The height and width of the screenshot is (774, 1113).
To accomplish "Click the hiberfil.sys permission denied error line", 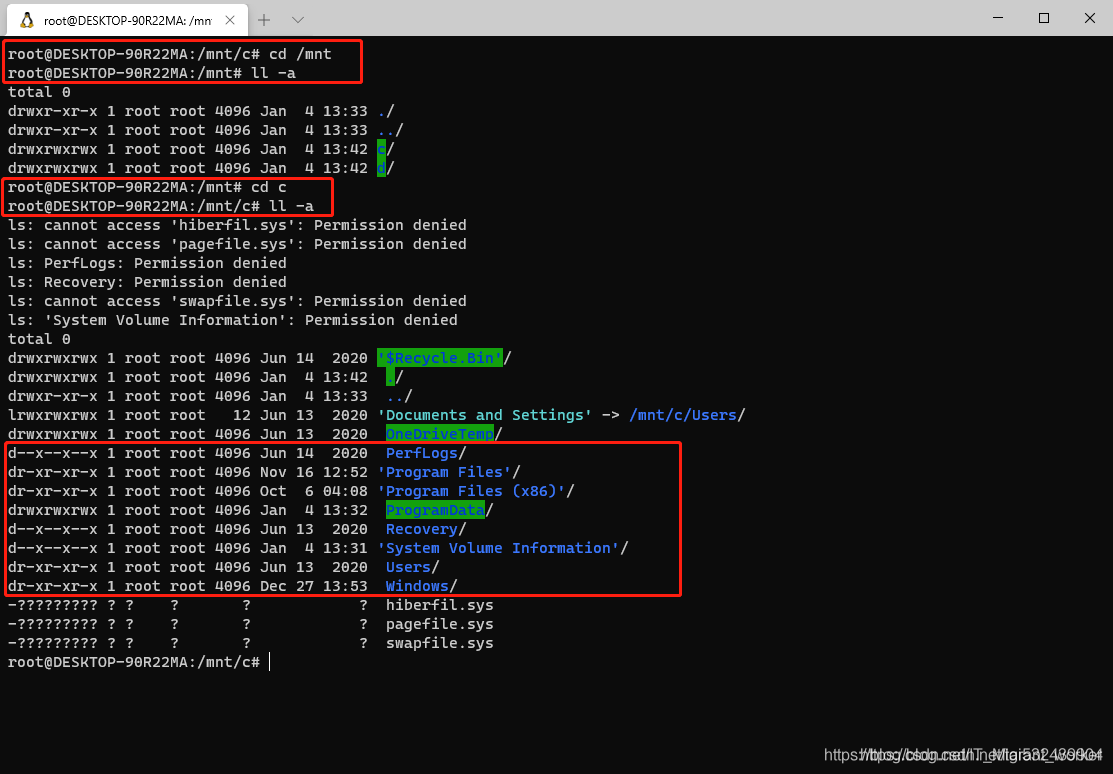I will coord(237,225).
